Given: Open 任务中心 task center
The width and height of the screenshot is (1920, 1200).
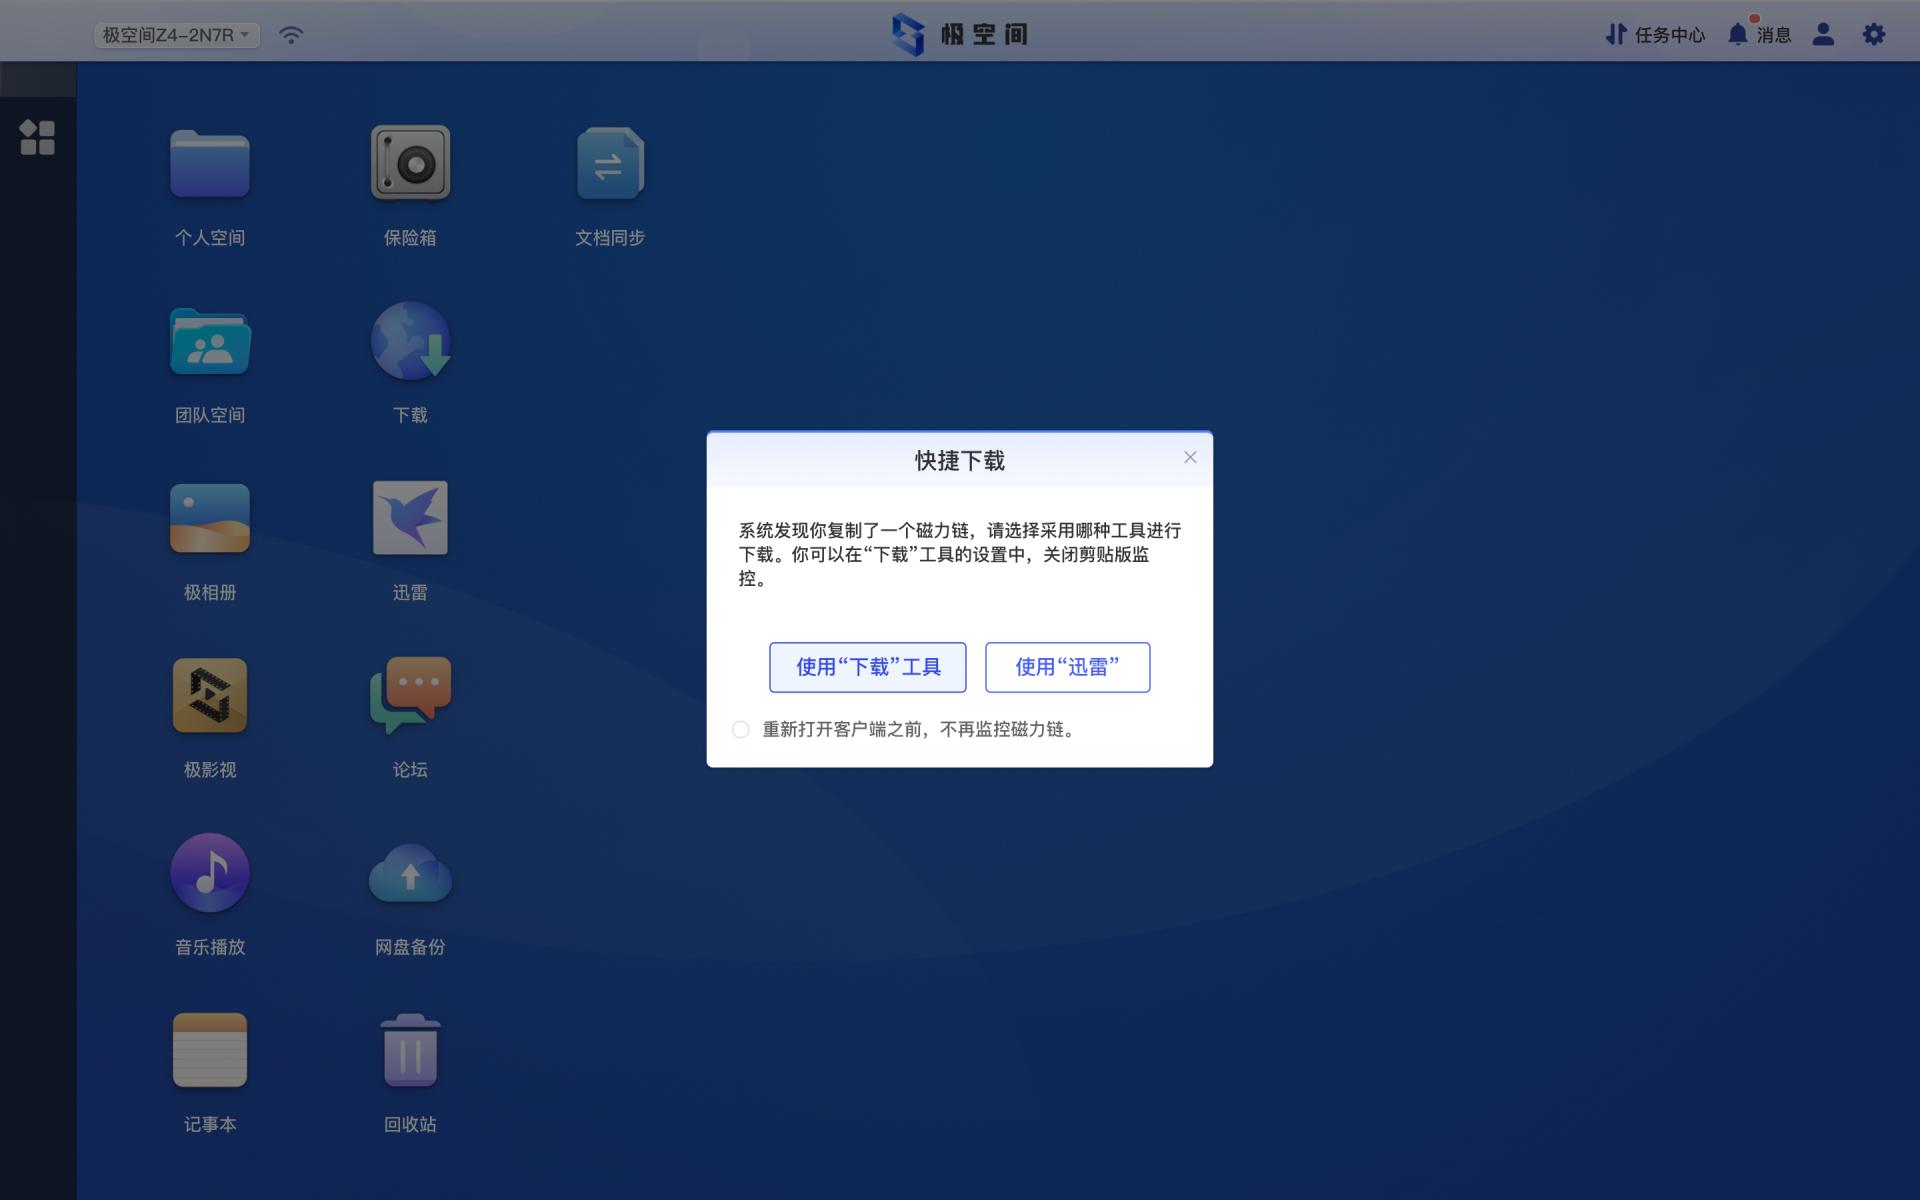Looking at the screenshot, I should [x=1654, y=34].
